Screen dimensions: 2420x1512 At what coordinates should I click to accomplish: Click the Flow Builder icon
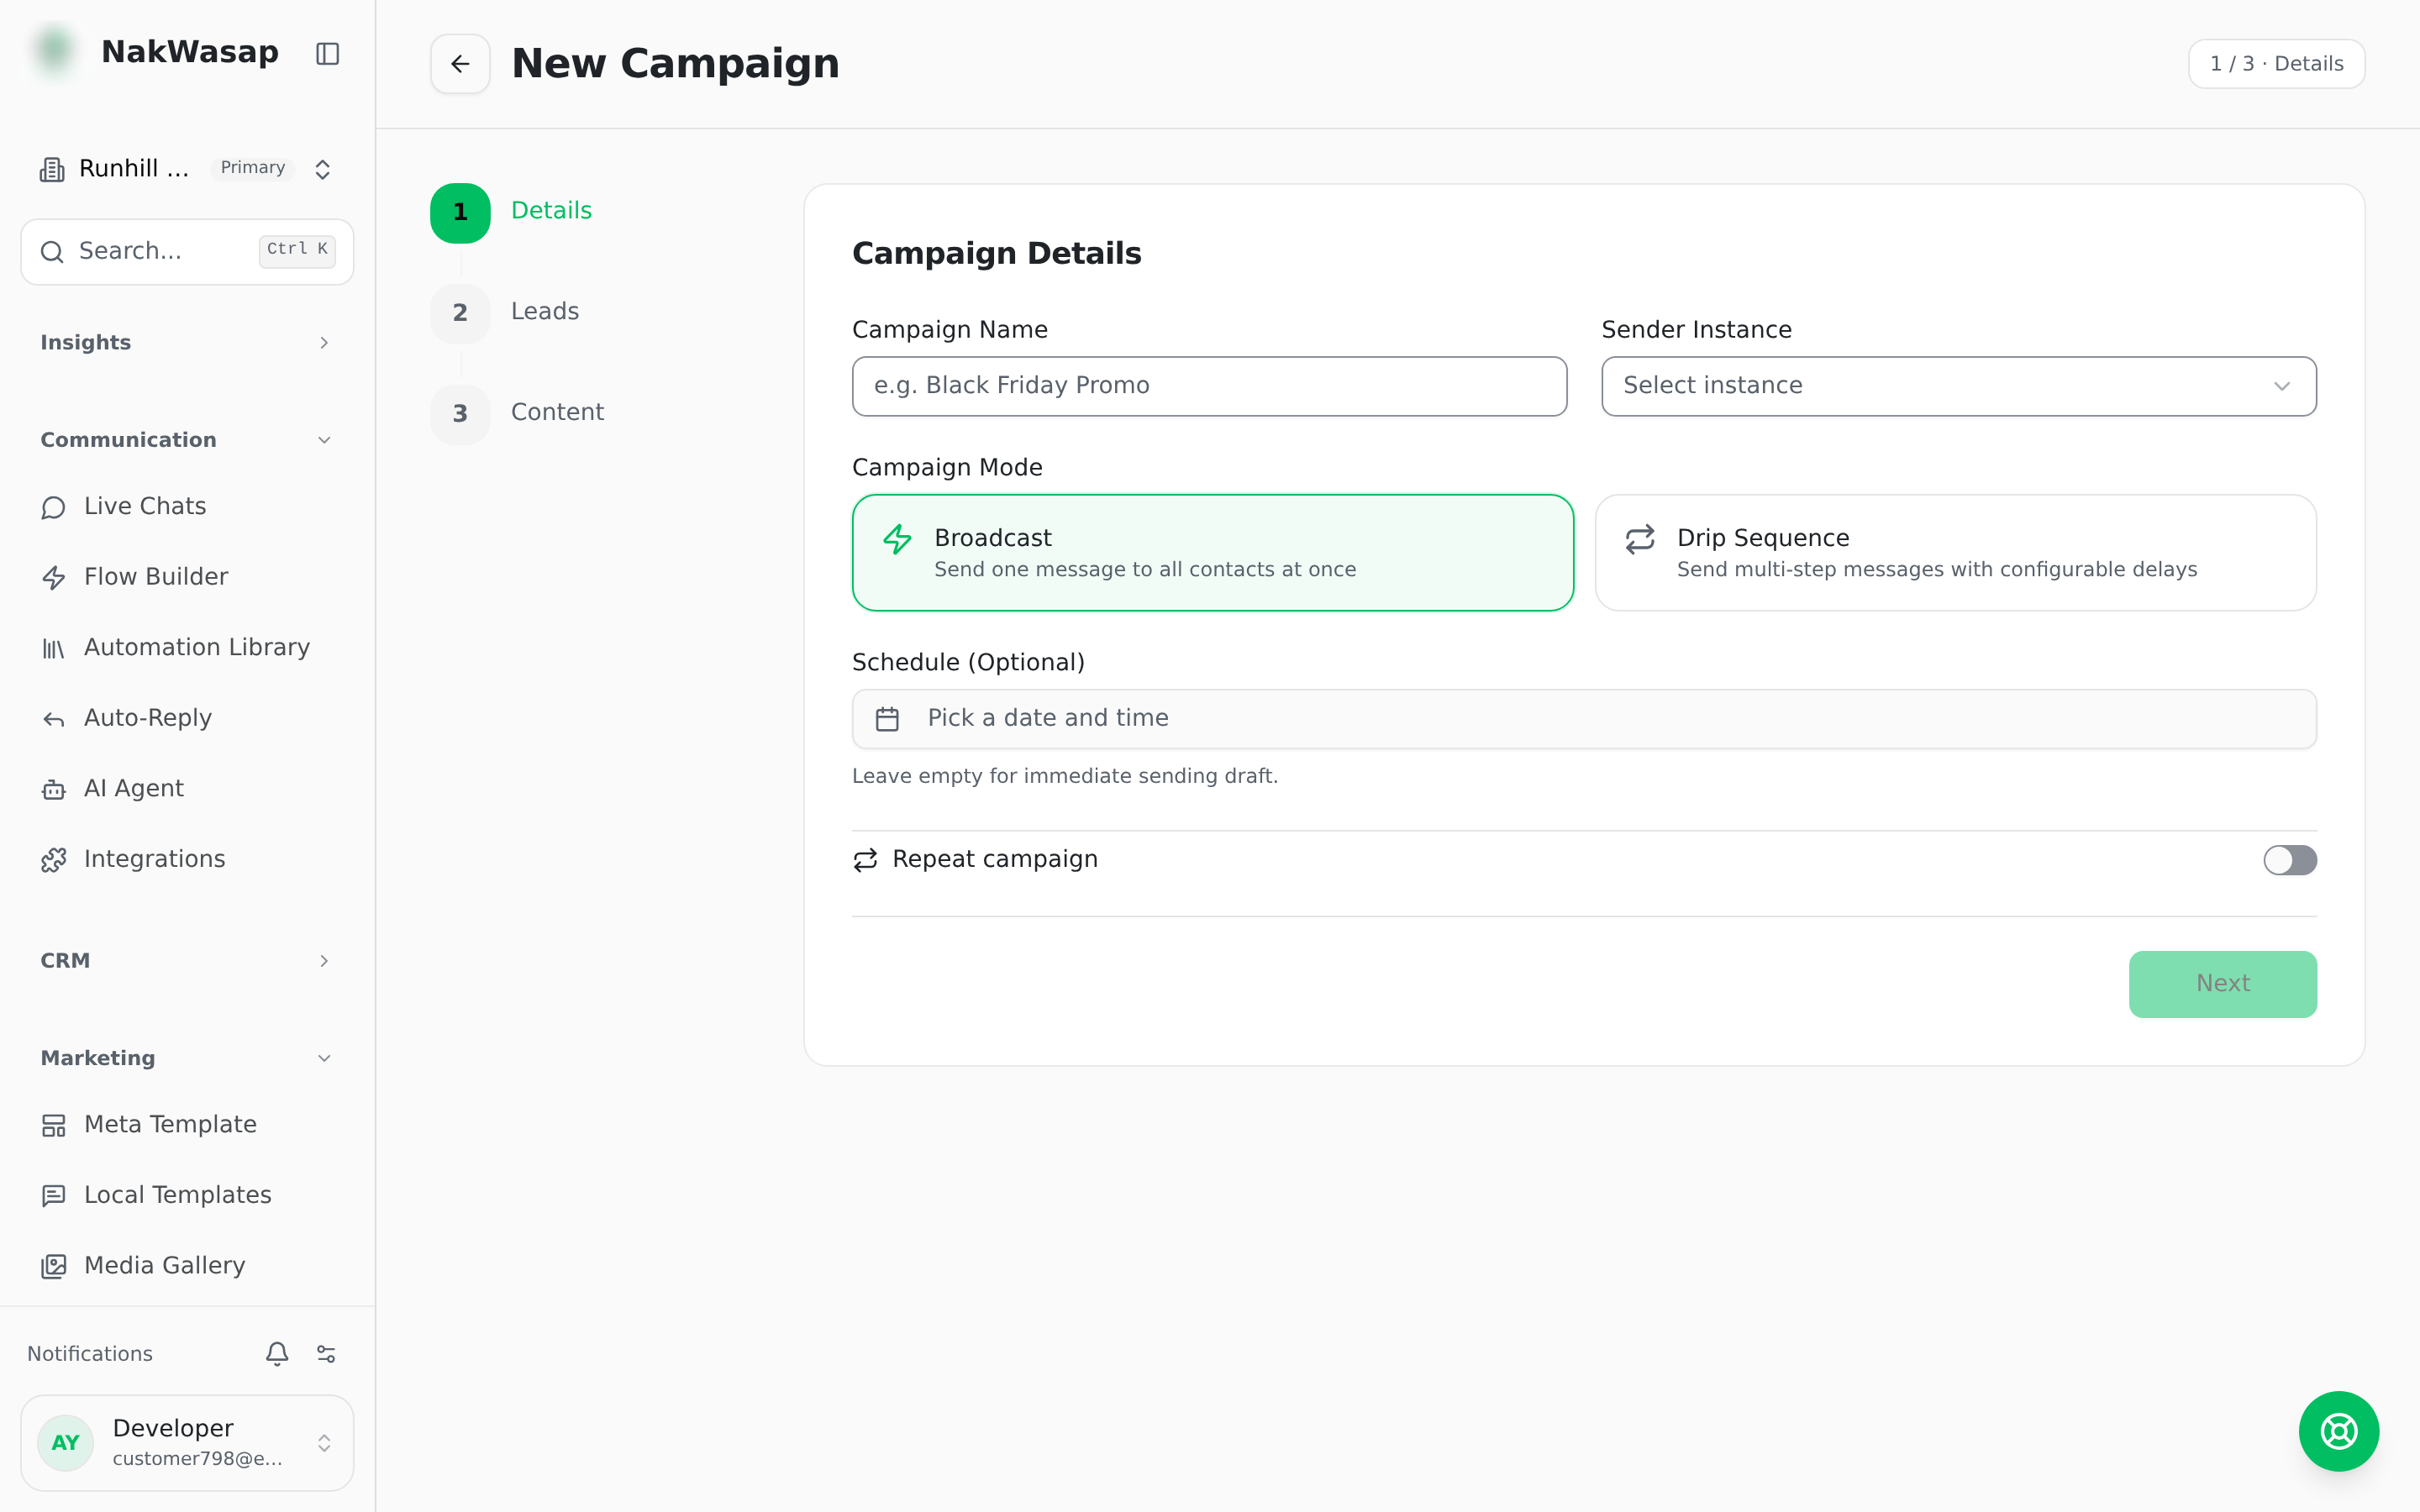[x=53, y=577]
